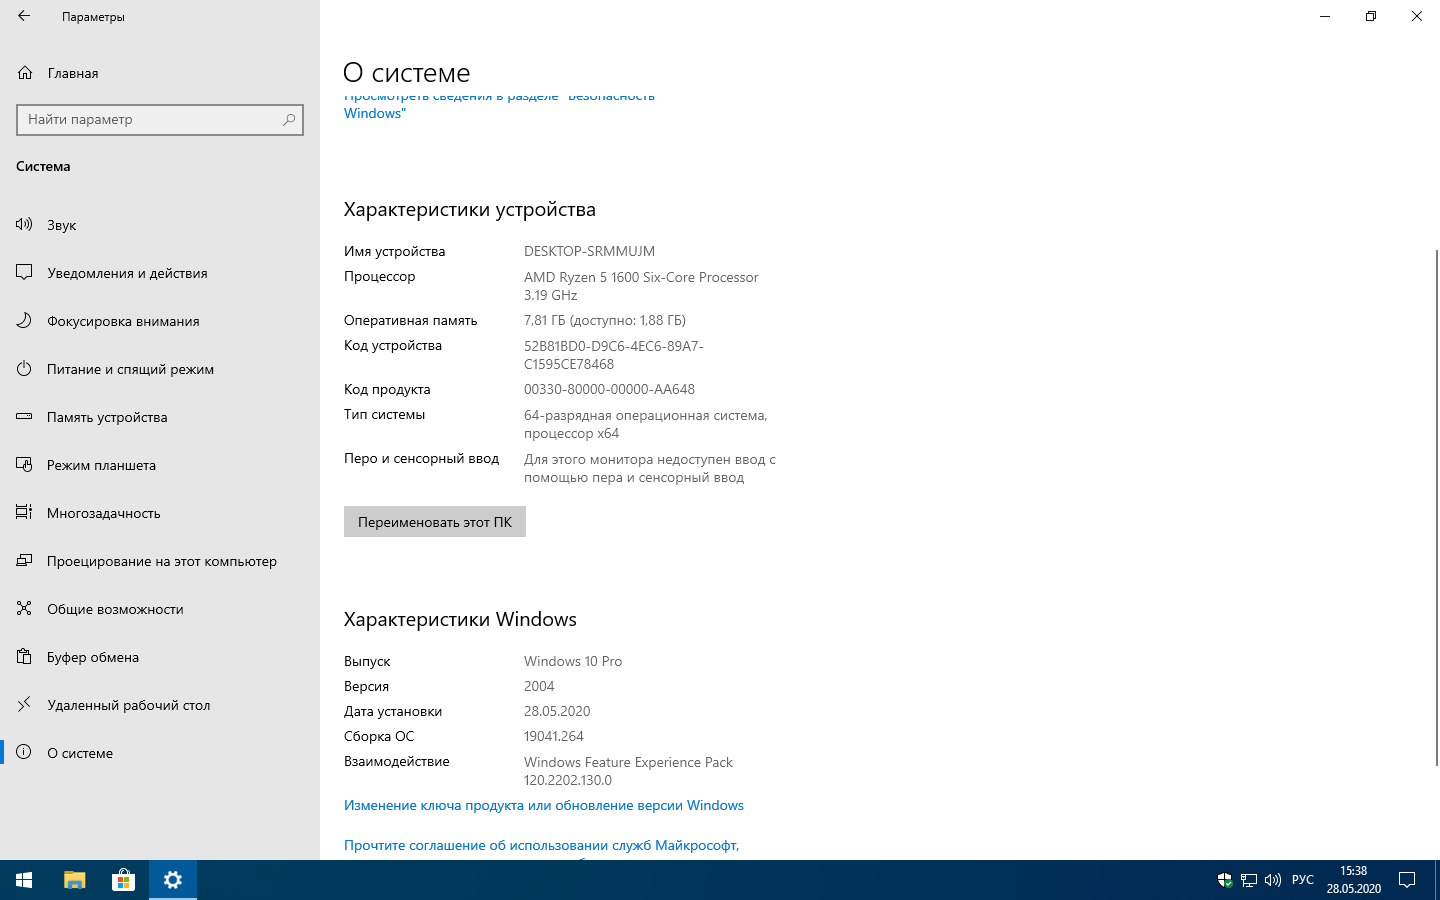This screenshot has height=900, width=1440.
Task: Select the device ID 52B81BD0 value
Action: [614, 355]
